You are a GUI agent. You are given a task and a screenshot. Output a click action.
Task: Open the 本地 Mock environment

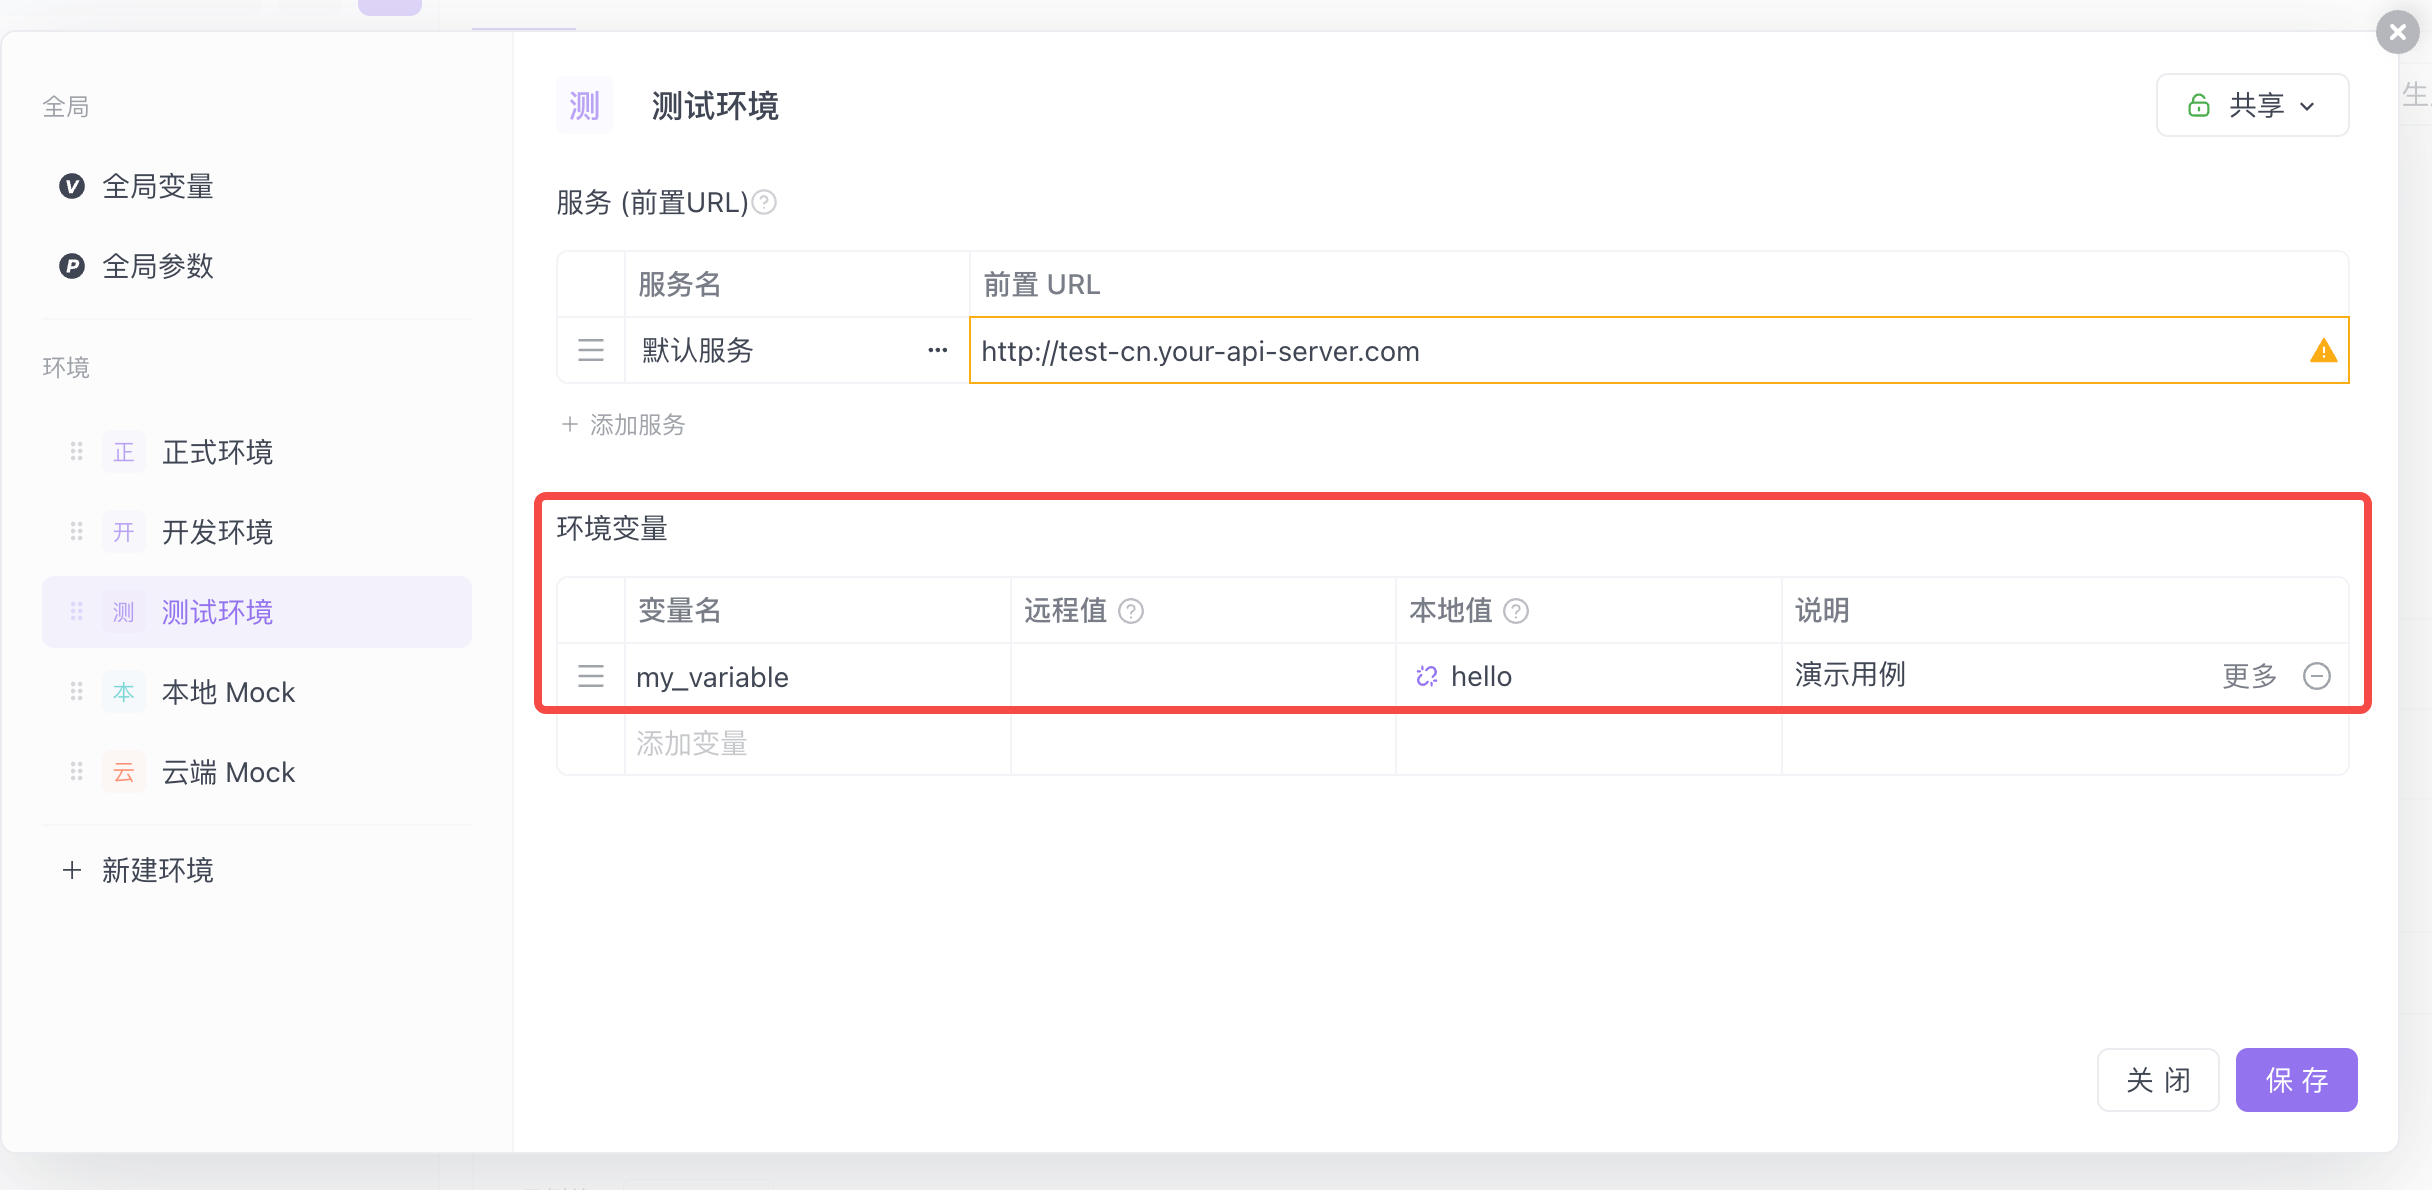(228, 692)
